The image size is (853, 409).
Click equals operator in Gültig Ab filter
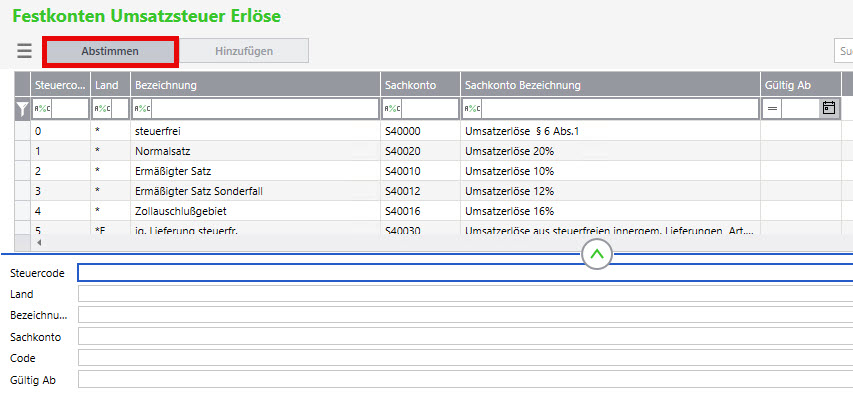[x=772, y=109]
